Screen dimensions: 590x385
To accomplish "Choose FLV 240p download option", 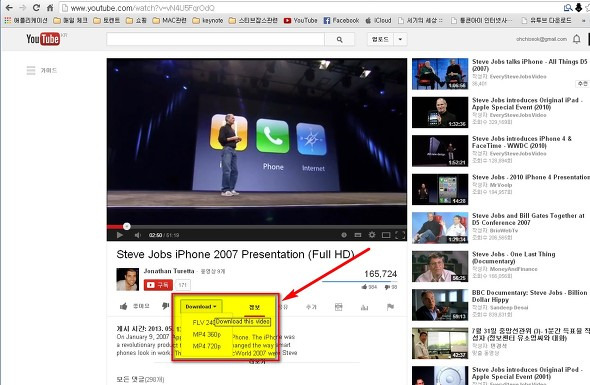I will tap(203, 323).
